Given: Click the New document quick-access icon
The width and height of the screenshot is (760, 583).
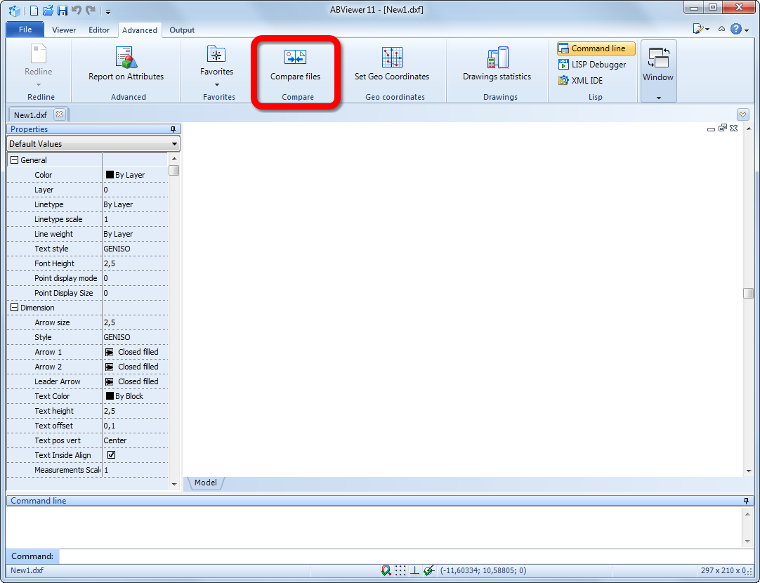Looking at the screenshot, I should [34, 10].
